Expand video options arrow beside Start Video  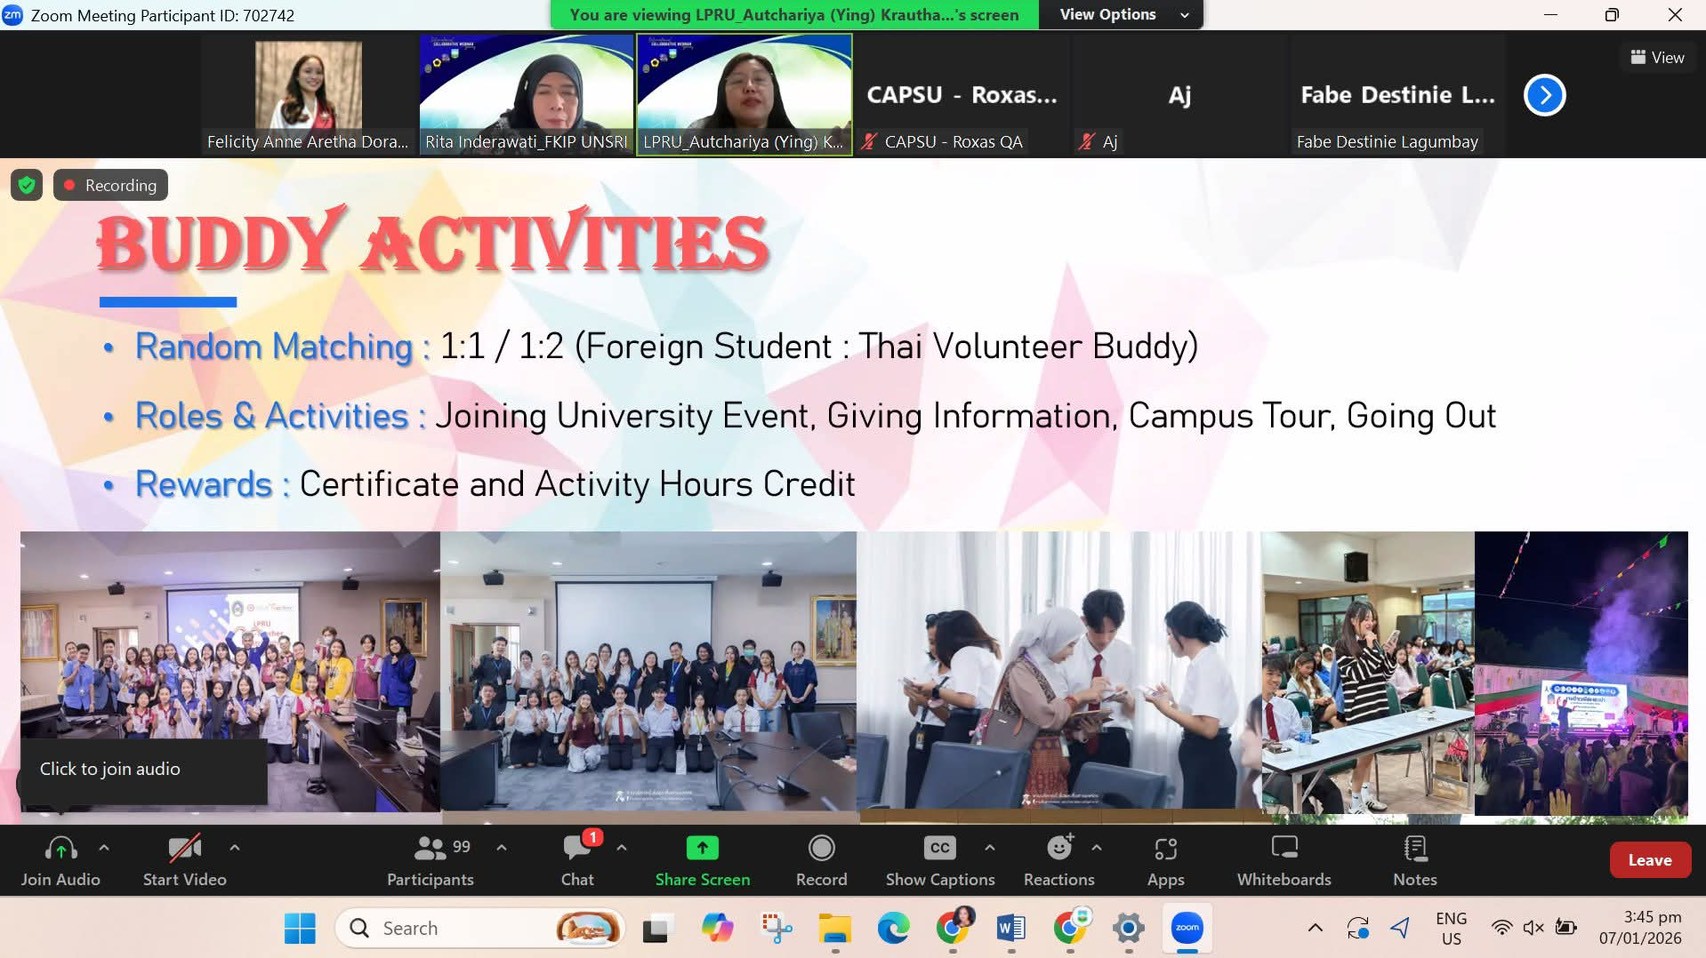234,848
